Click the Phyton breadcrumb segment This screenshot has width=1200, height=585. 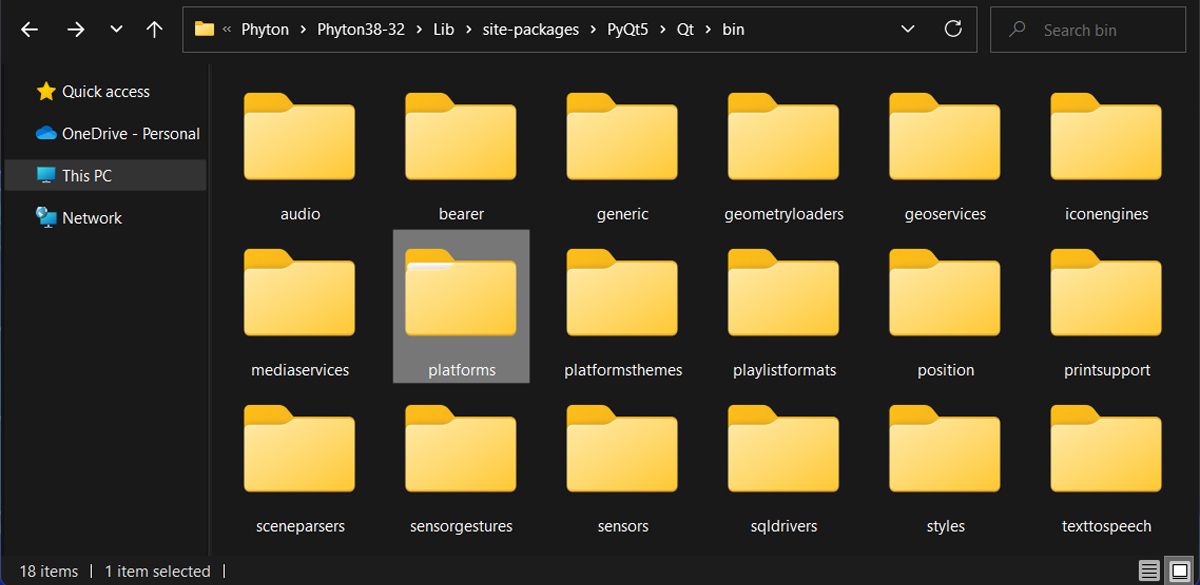tap(265, 30)
